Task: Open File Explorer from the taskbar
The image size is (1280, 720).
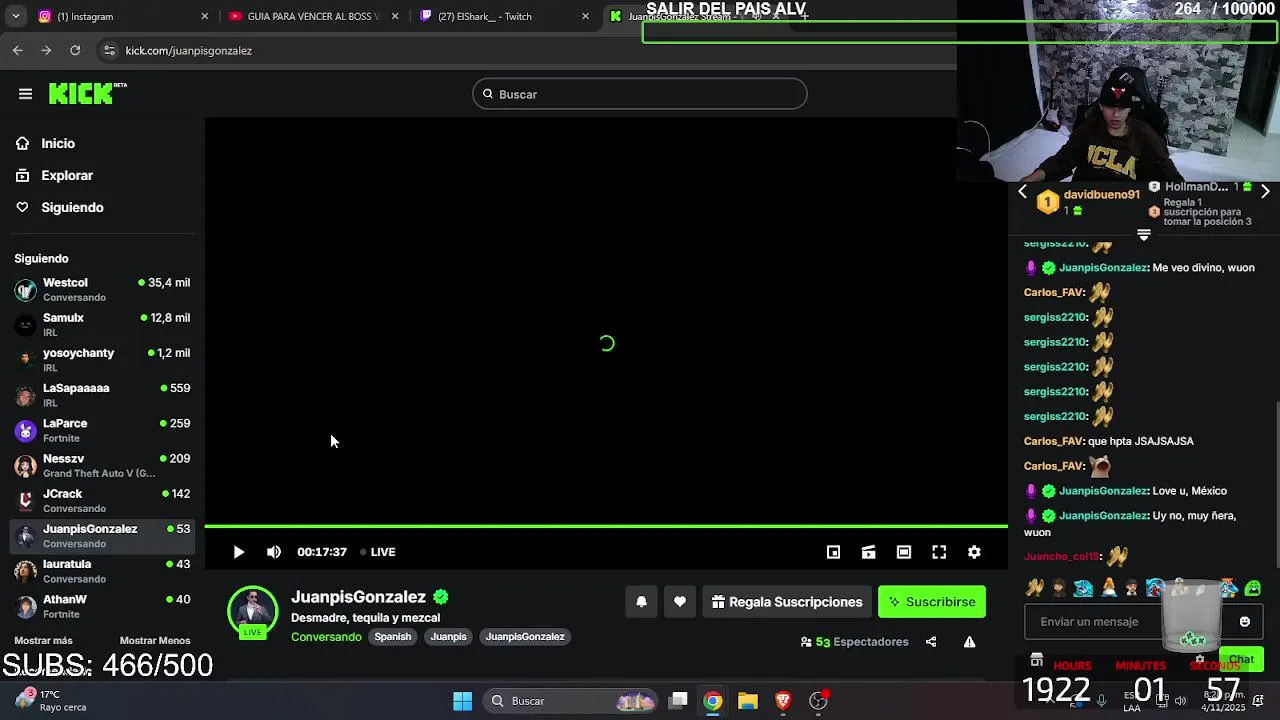Action: point(748,701)
